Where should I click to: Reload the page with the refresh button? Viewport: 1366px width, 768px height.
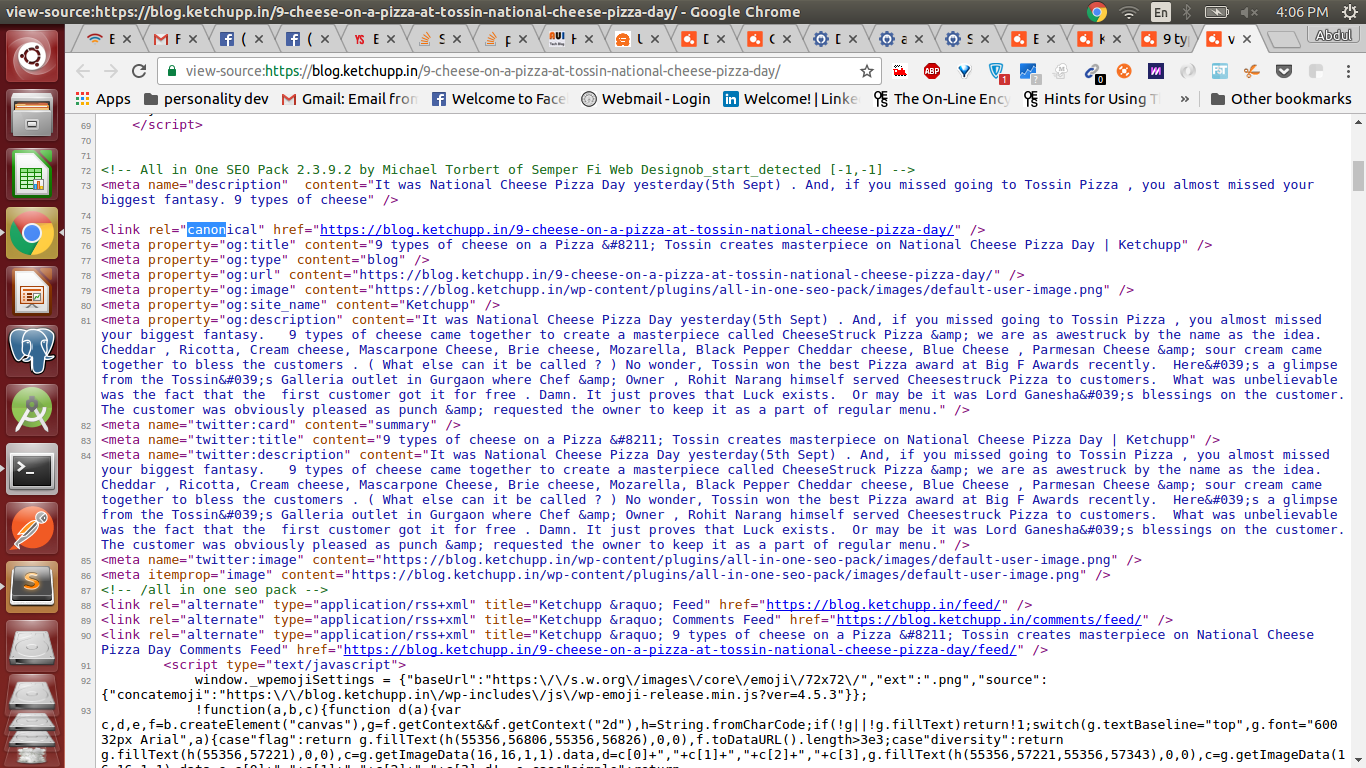pyautogui.click(x=139, y=72)
